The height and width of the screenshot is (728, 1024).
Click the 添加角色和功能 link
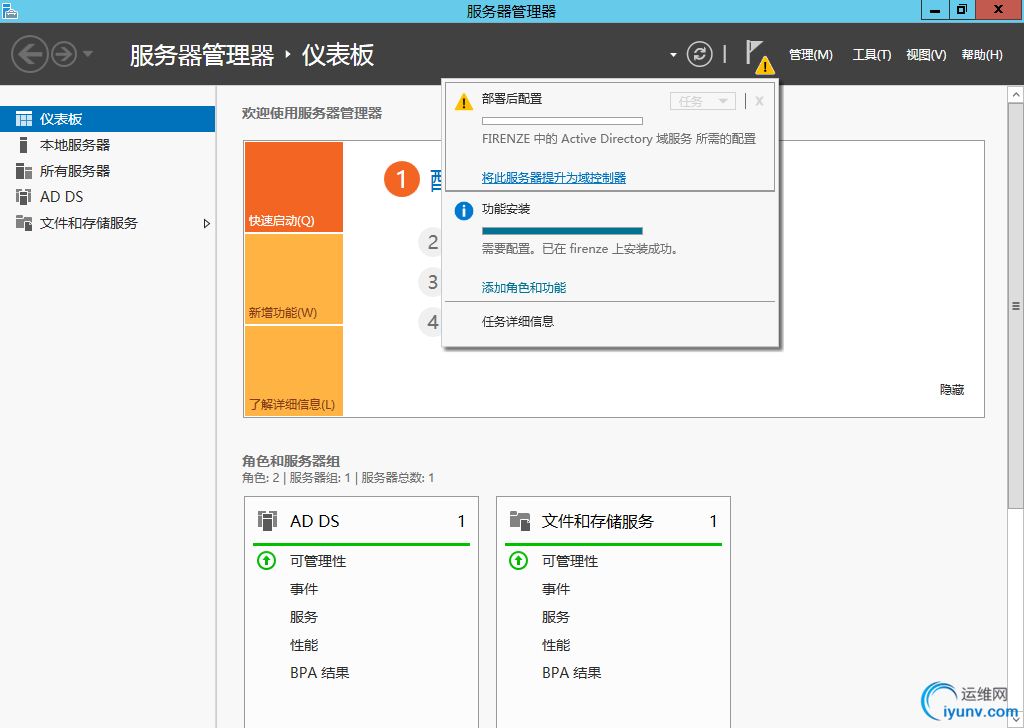[x=523, y=288]
